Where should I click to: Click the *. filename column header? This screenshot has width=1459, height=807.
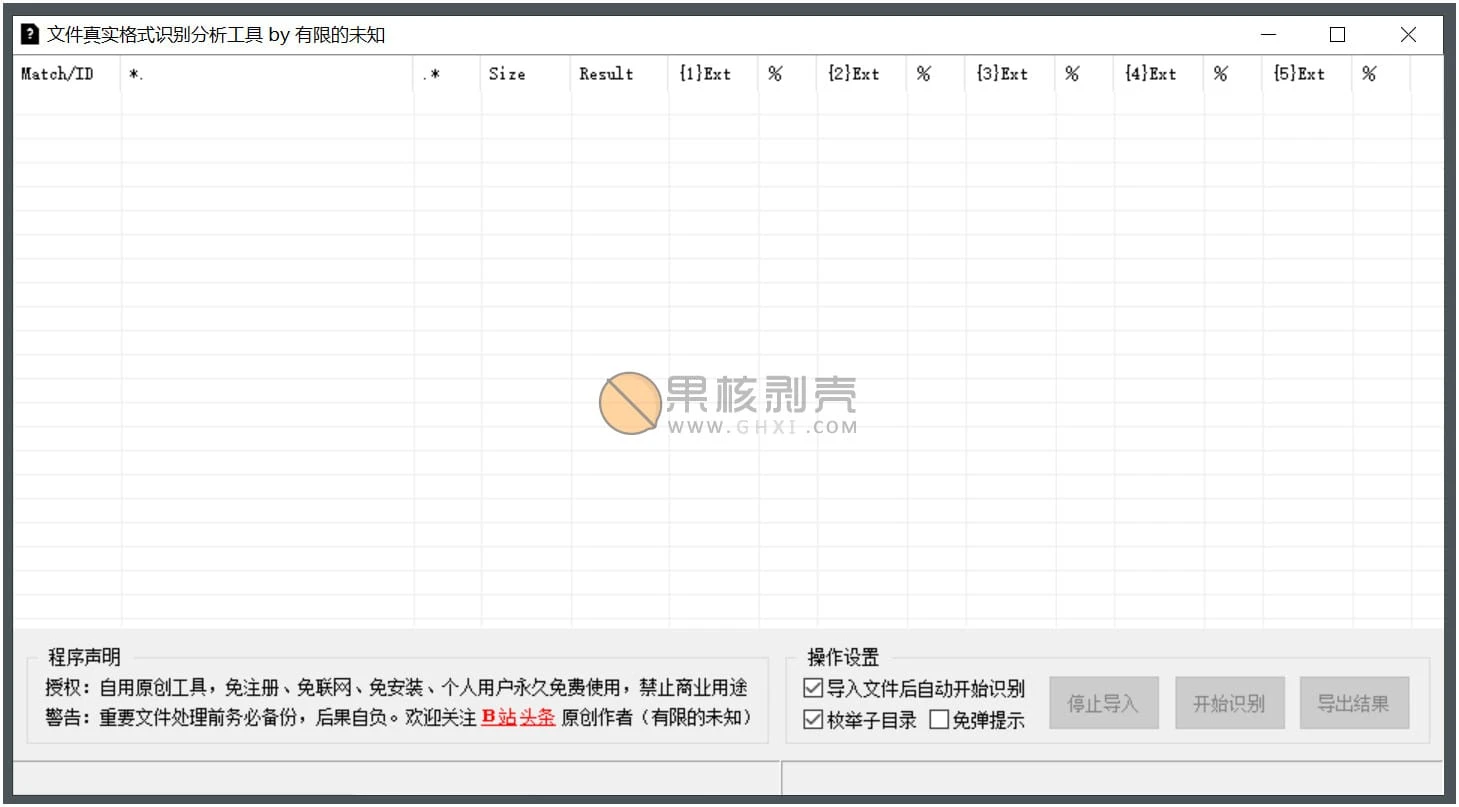267,74
